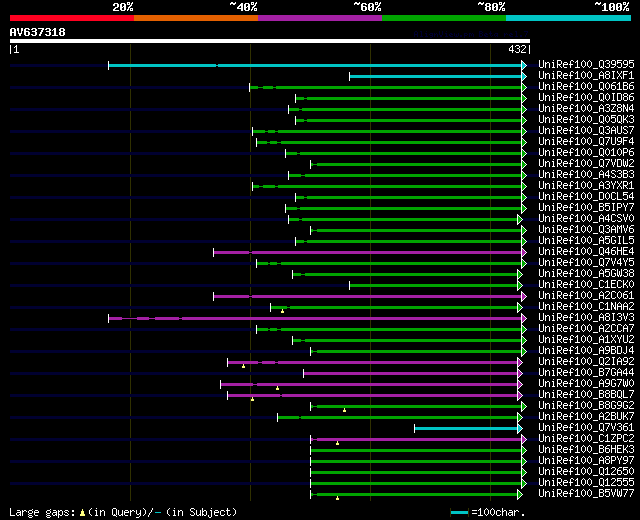The image size is (640, 520).
Task: Click the UniRef100_A8I3V3 label
Action: (x=586, y=318)
